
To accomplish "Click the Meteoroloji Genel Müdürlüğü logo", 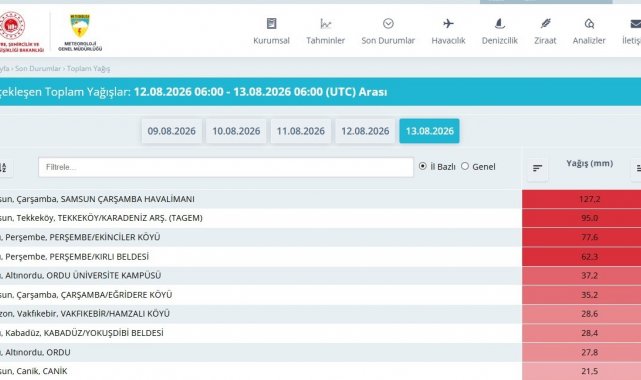I will [x=80, y=32].
